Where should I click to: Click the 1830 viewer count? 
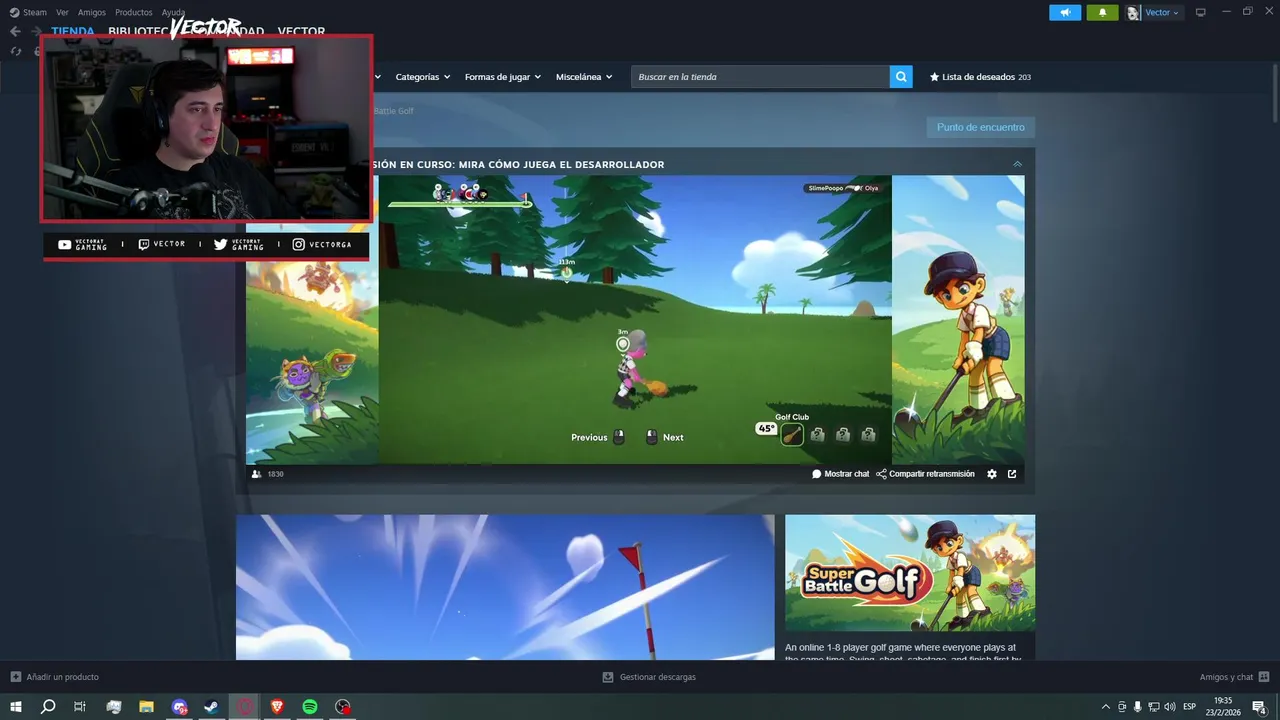[x=268, y=474]
